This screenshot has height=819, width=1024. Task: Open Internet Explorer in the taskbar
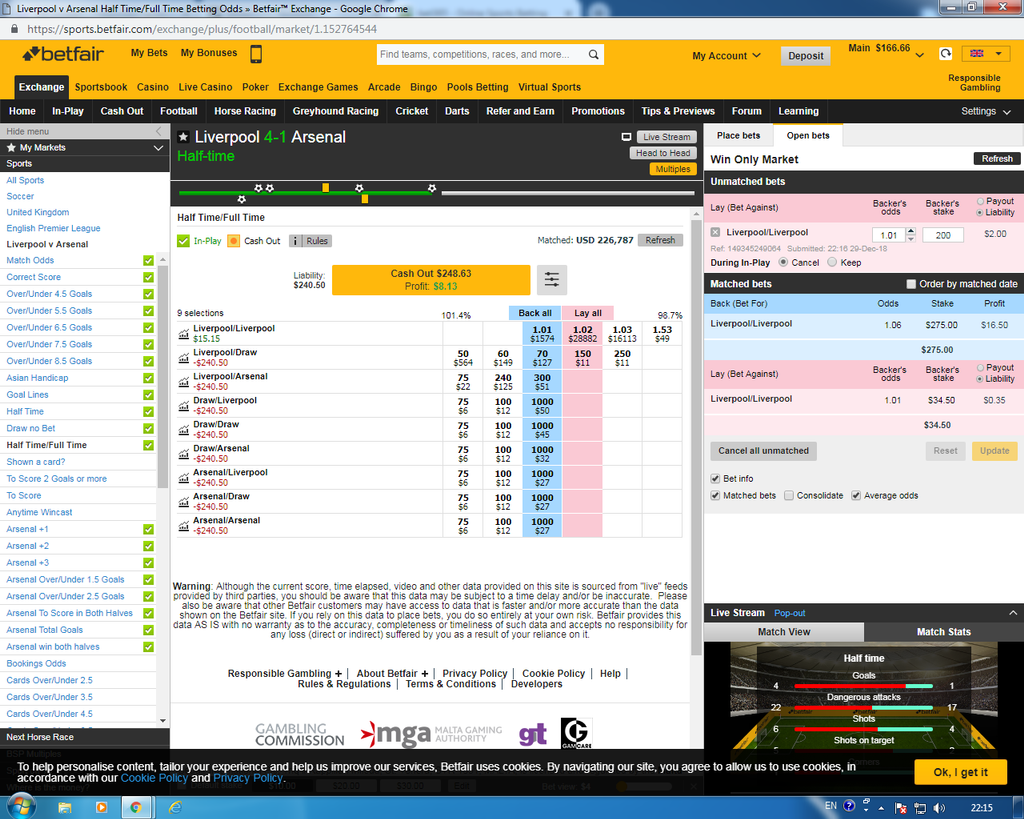[175, 808]
